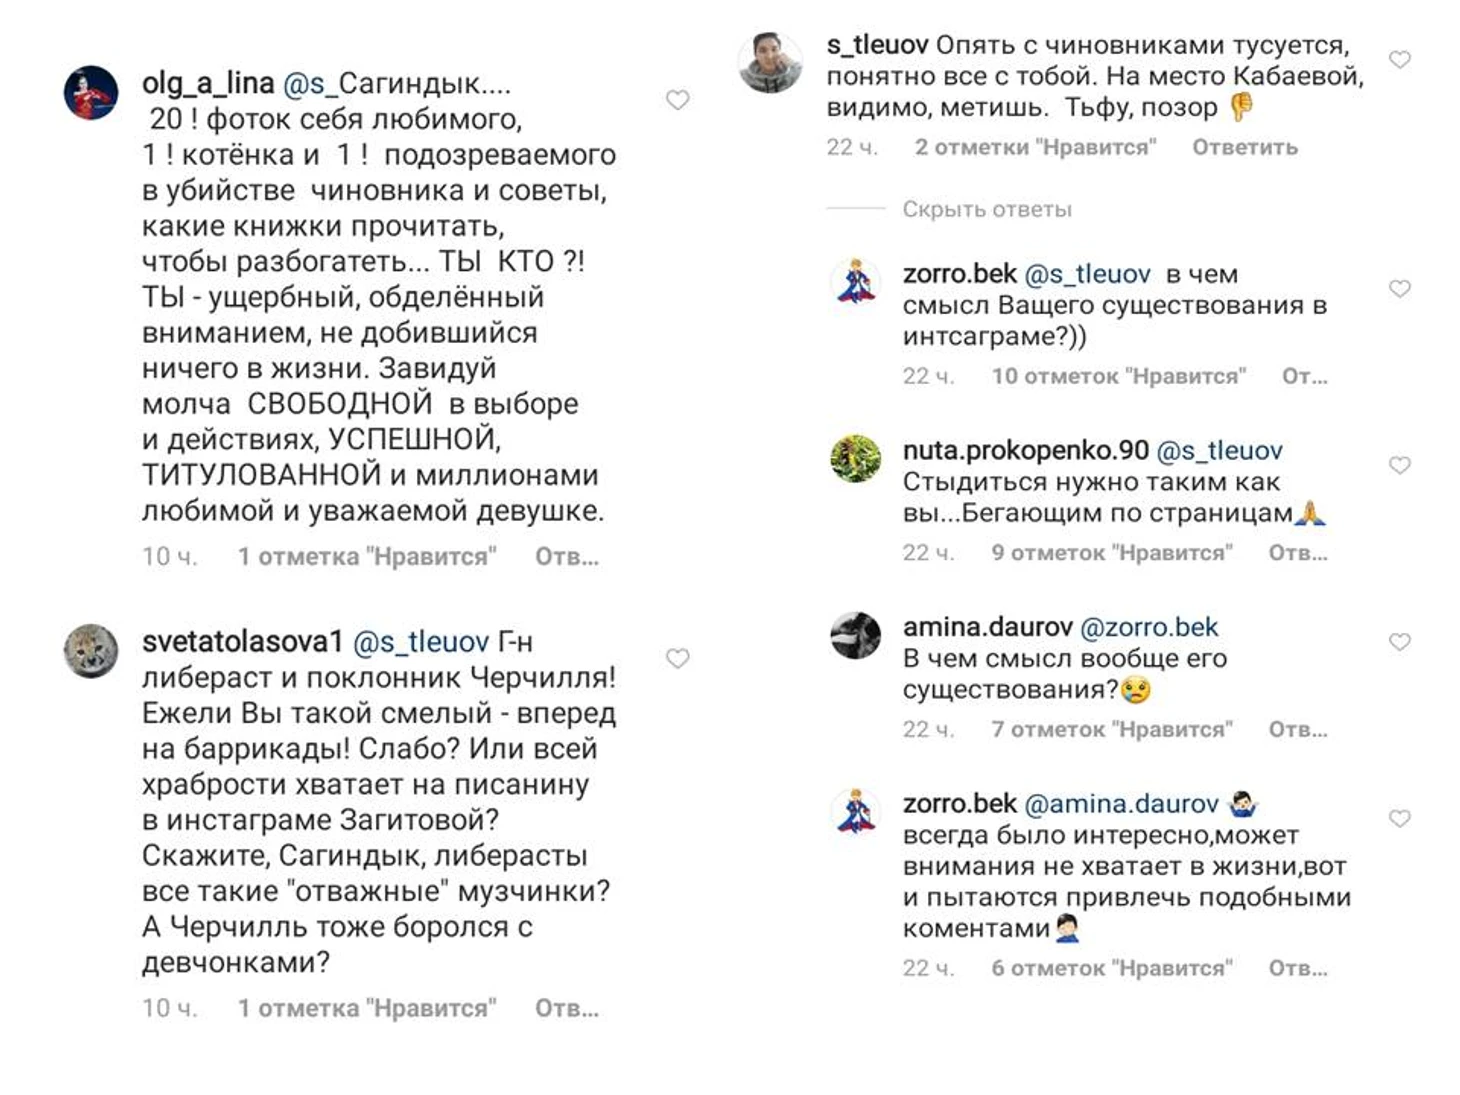Open @amina.daurov mention in zorro.bek's reply

tap(1121, 804)
